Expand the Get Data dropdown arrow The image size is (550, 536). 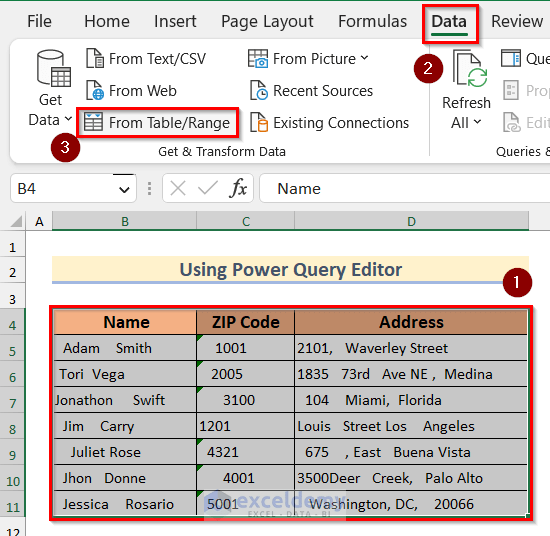tap(68, 119)
